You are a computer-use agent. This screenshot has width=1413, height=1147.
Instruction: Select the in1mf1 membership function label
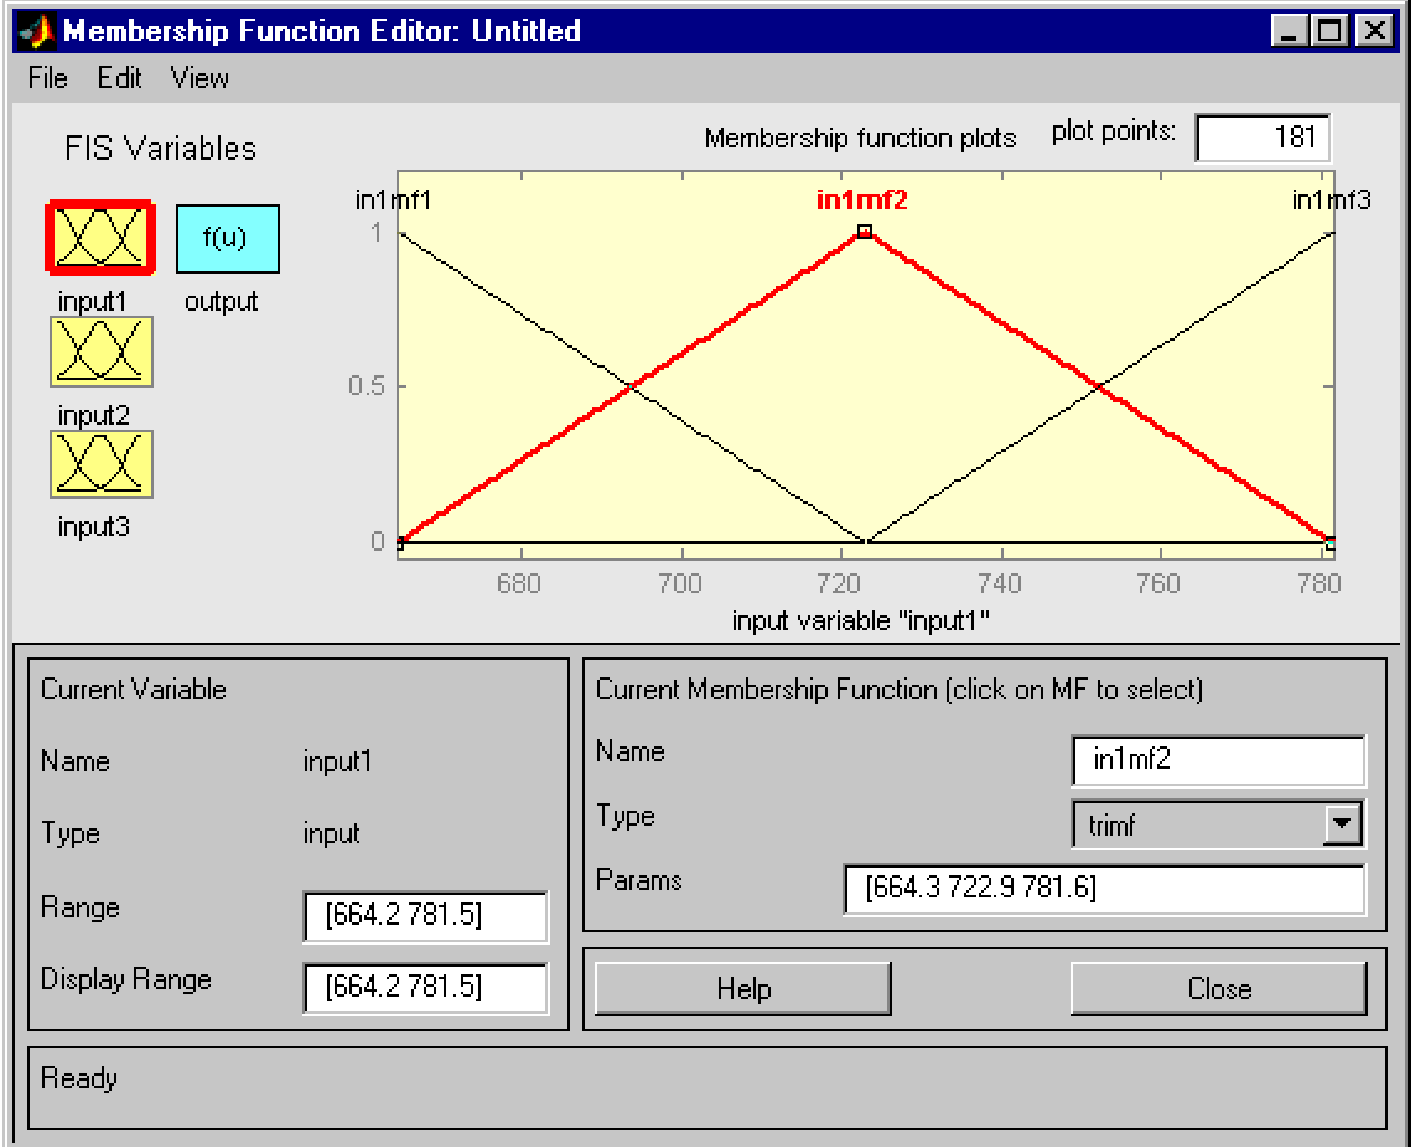[393, 200]
